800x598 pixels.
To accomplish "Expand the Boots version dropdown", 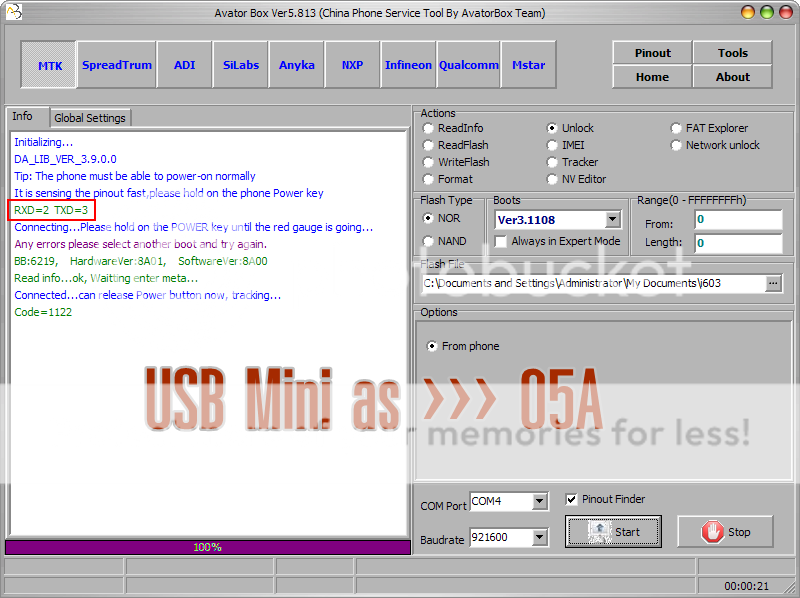I will [613, 220].
